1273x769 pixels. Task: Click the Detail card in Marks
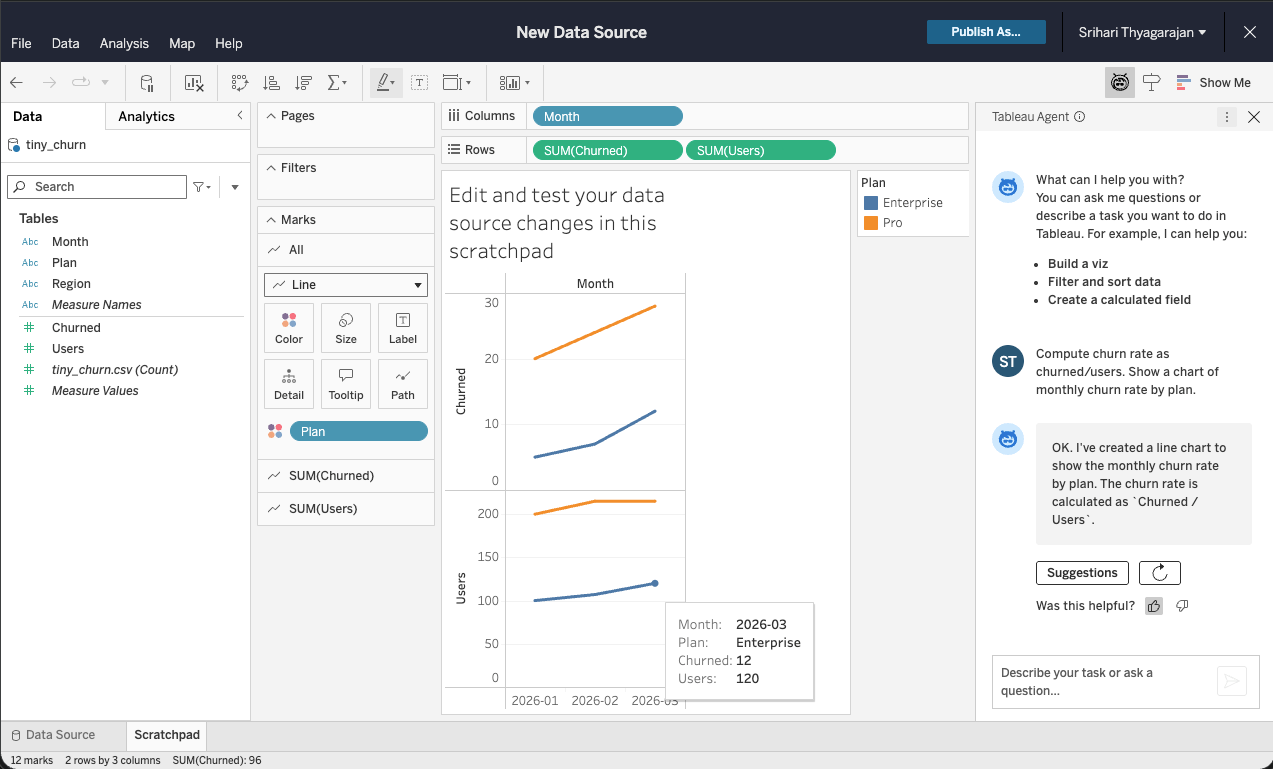click(x=289, y=384)
